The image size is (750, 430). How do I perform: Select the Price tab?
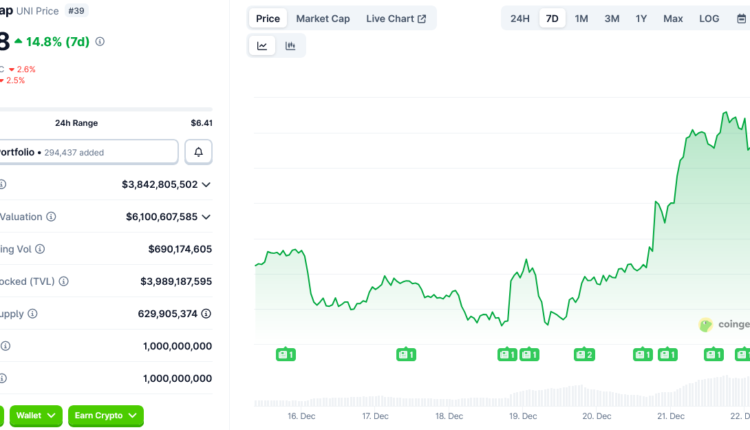point(267,18)
